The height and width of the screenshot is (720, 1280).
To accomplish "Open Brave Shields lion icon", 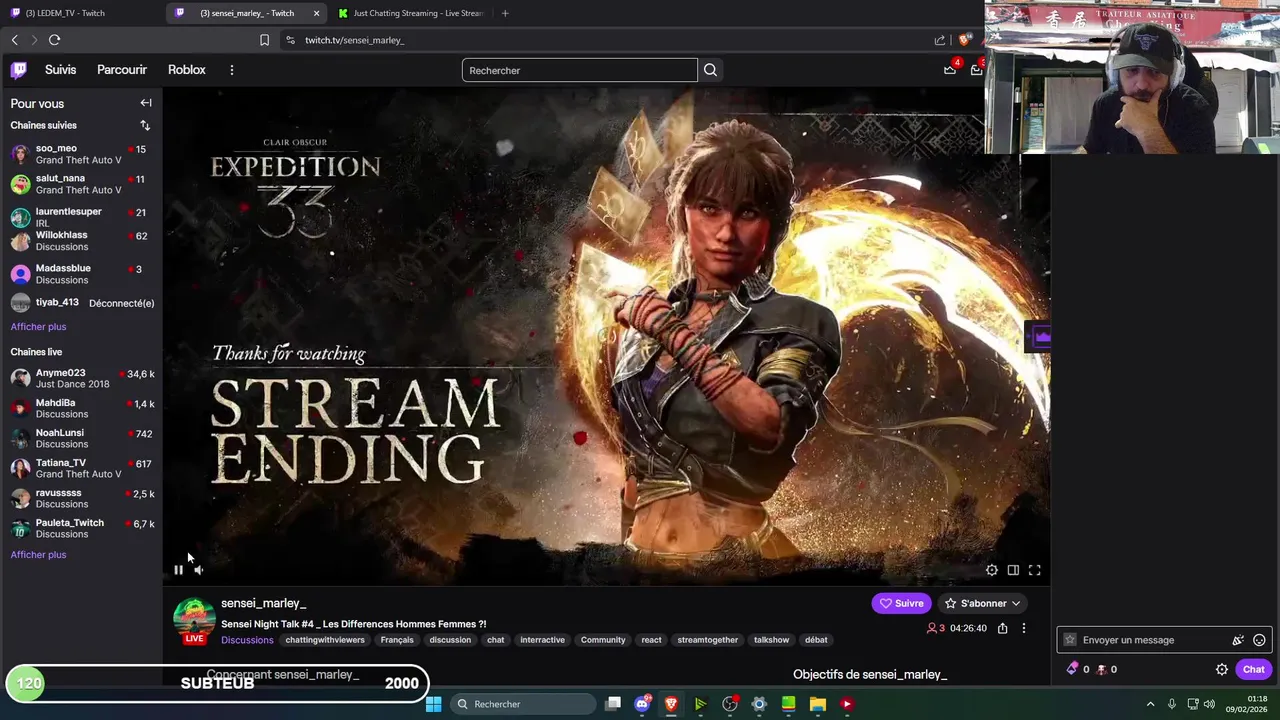I will tap(964, 40).
